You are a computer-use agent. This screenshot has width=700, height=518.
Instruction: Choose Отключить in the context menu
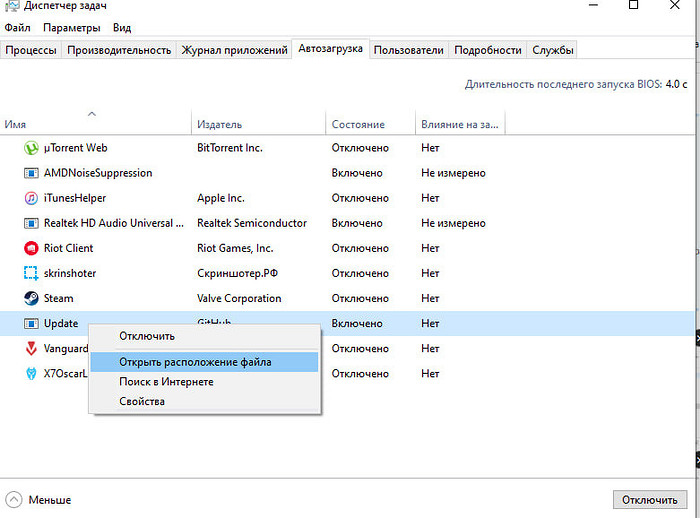pos(204,336)
